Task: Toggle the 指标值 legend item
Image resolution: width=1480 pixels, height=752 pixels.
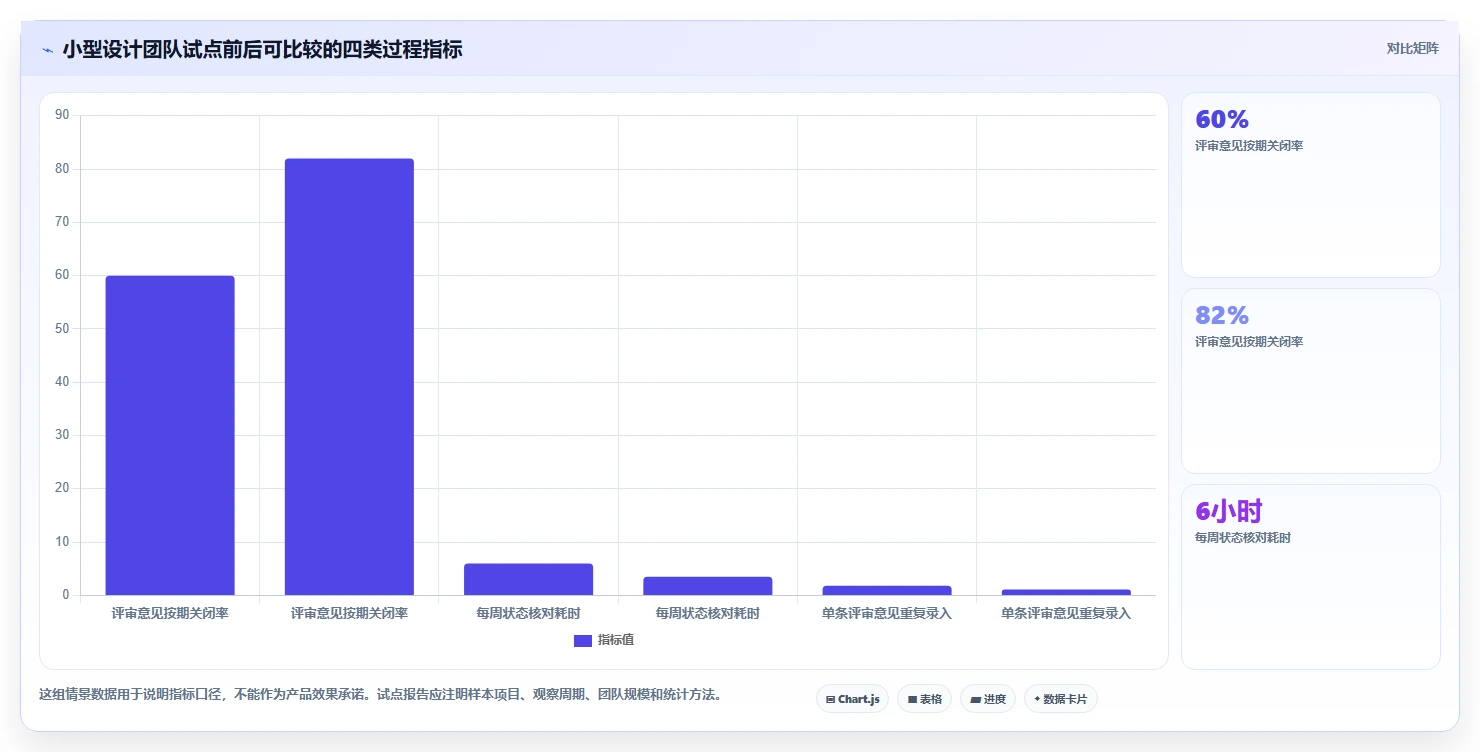Action: pyautogui.click(x=604, y=640)
